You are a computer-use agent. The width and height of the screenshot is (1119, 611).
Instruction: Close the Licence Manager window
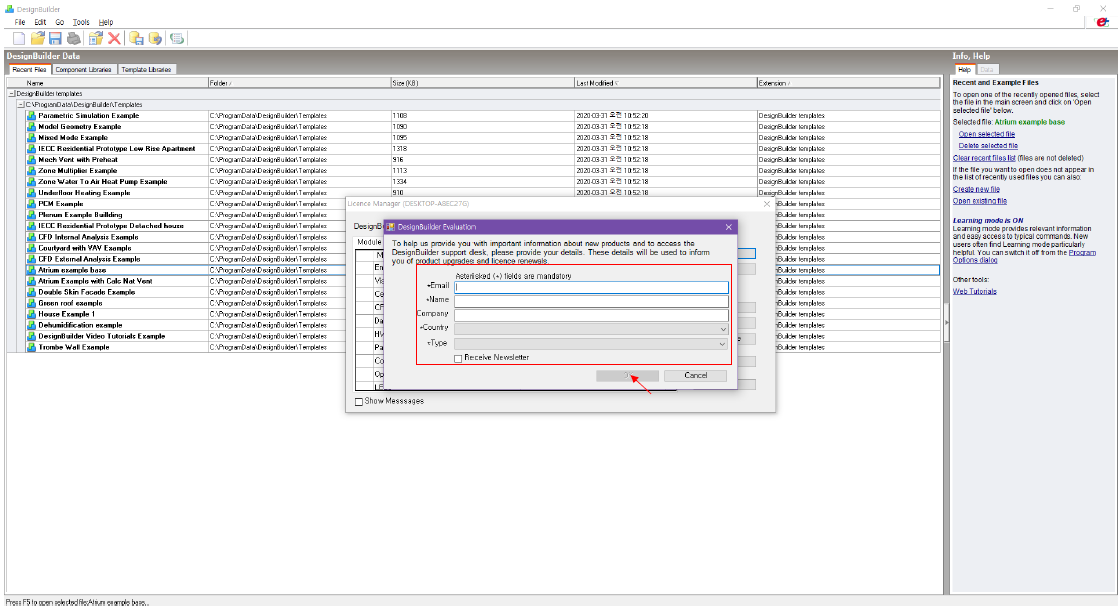click(766, 204)
